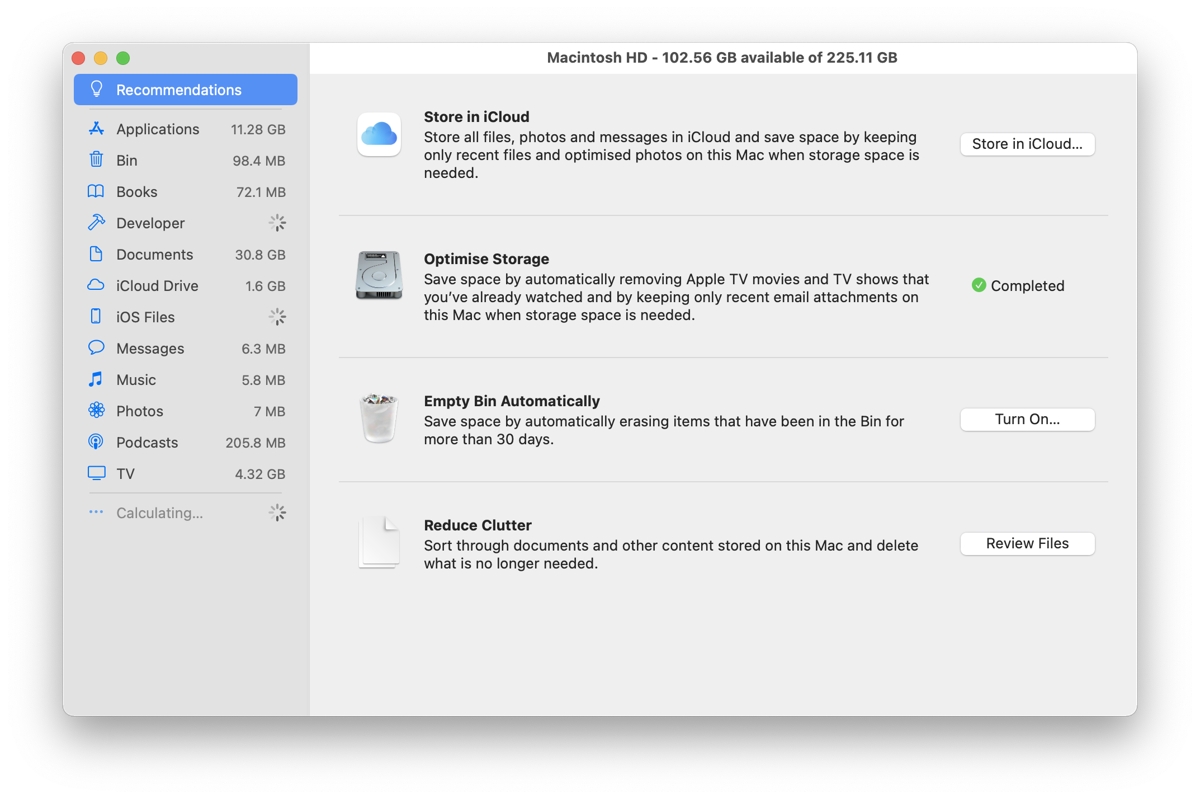Select the Applications category label
The height and width of the screenshot is (799, 1200).
pyautogui.click(x=157, y=129)
